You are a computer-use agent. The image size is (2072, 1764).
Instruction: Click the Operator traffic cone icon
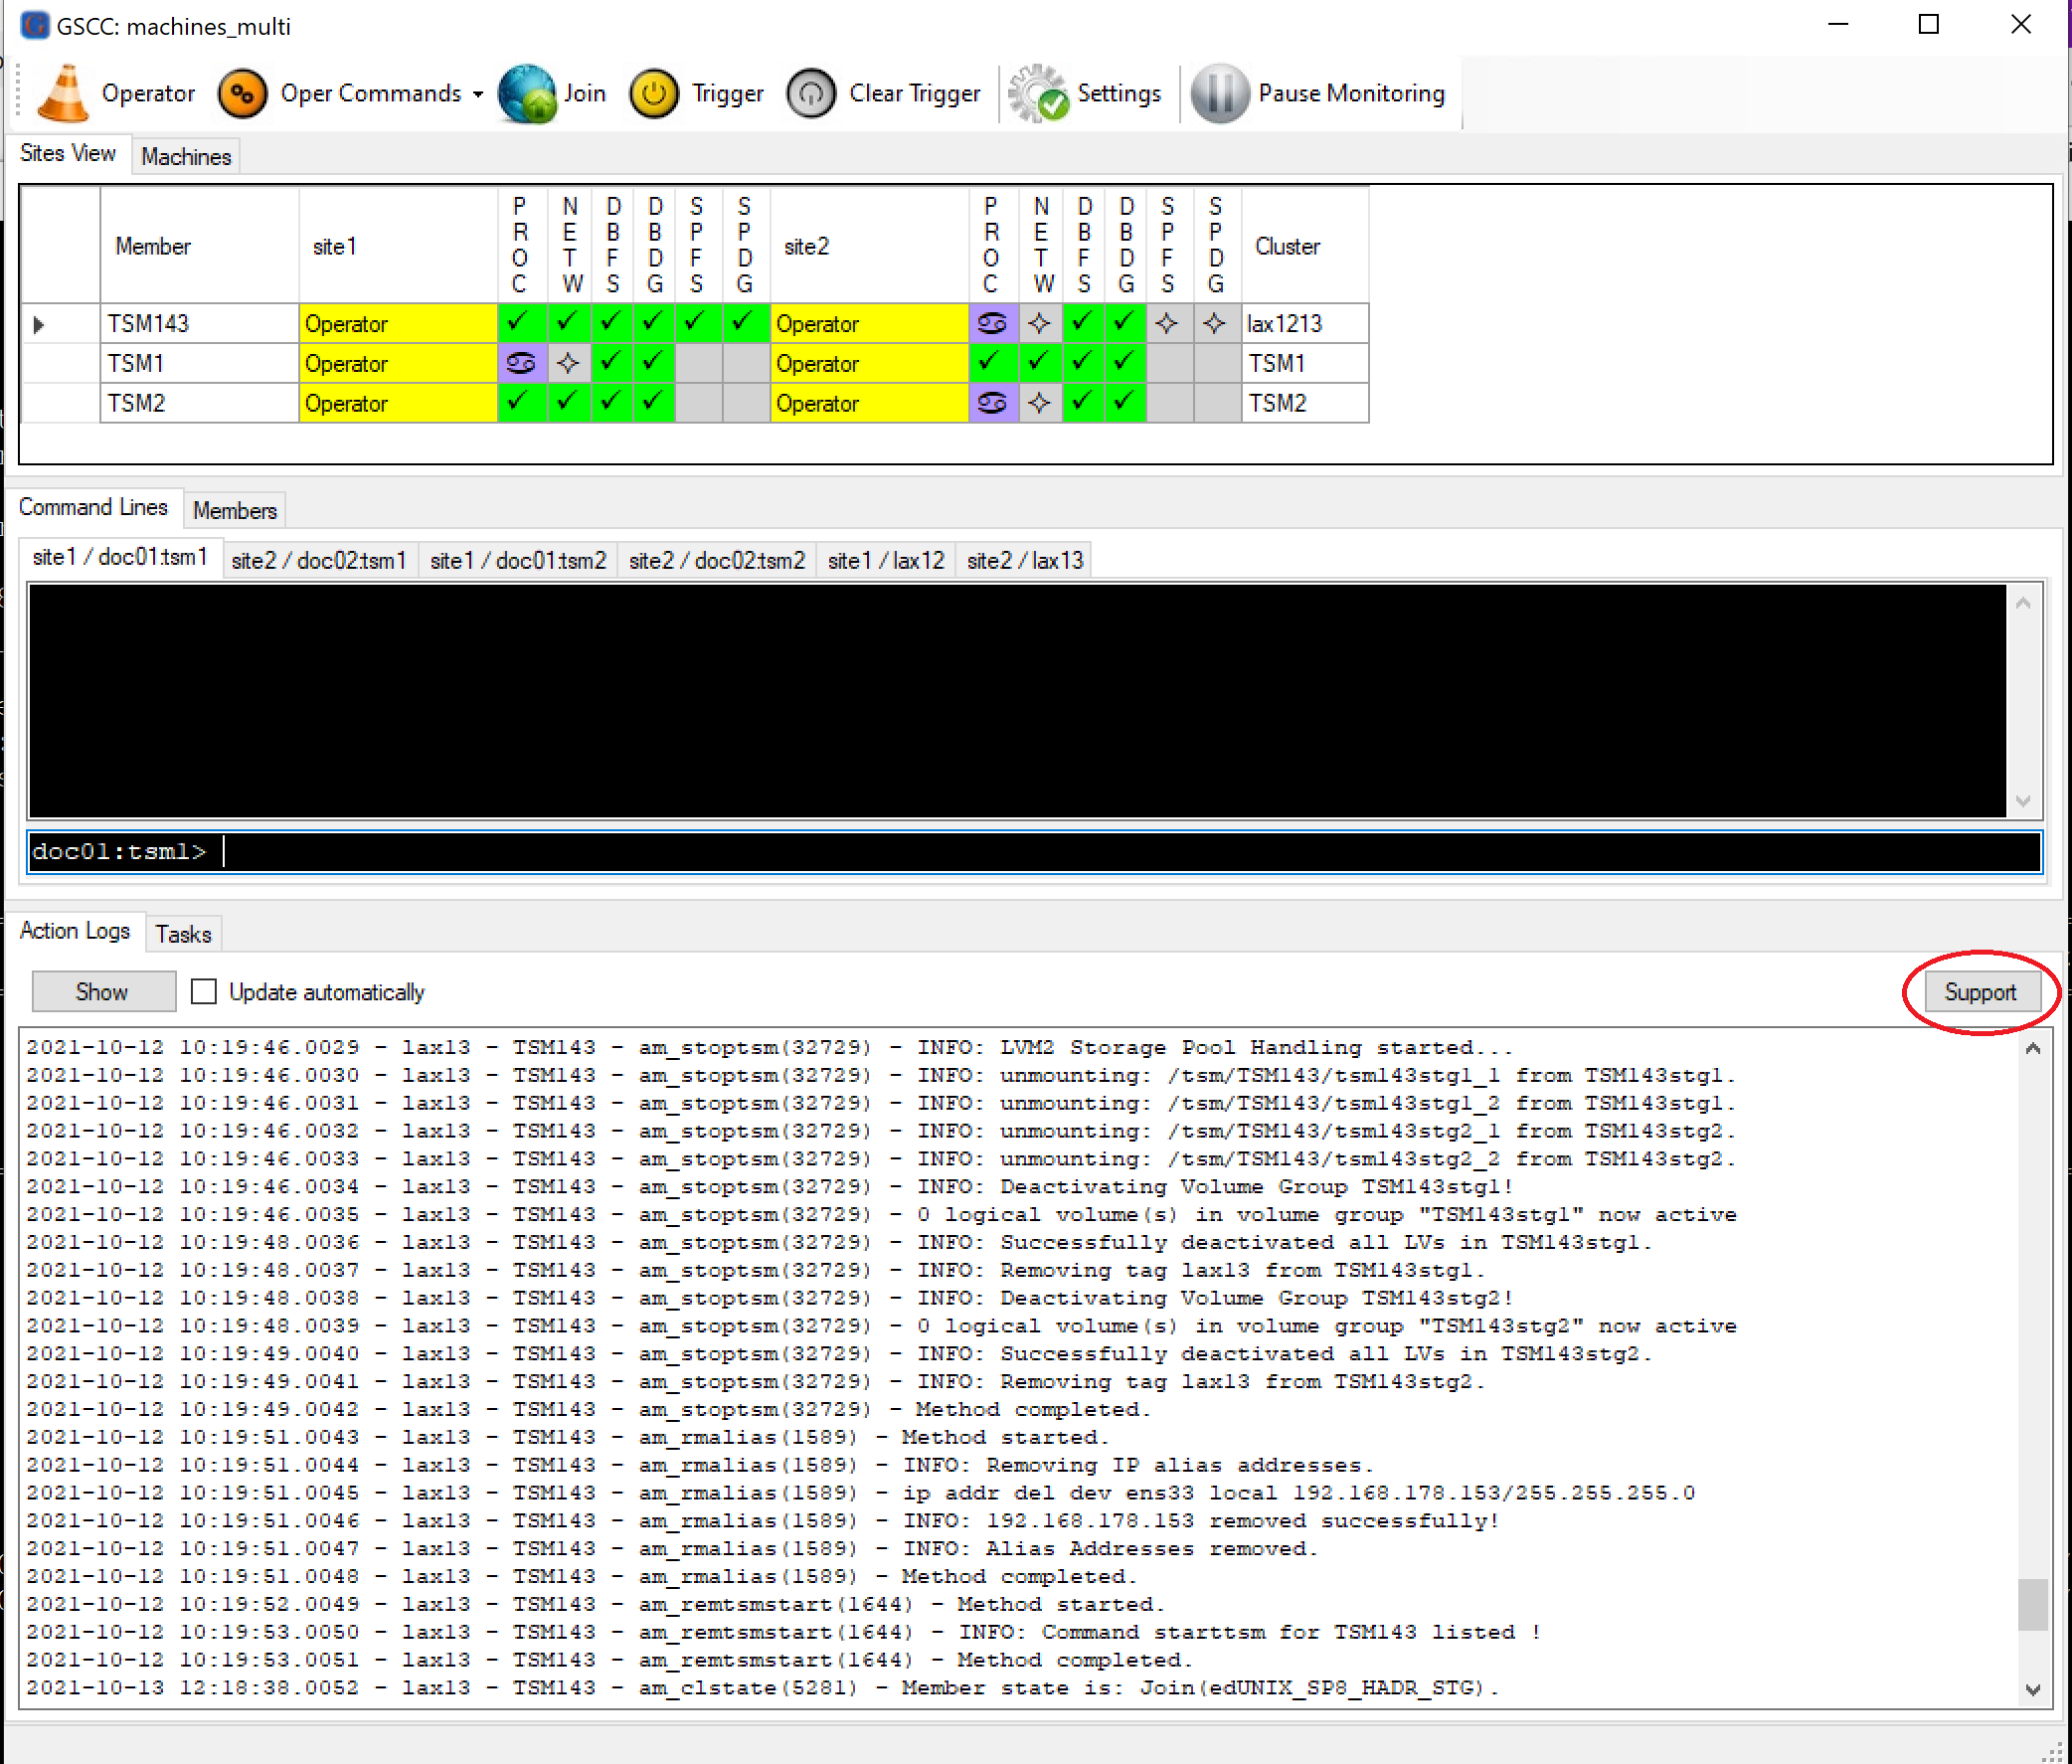point(62,93)
